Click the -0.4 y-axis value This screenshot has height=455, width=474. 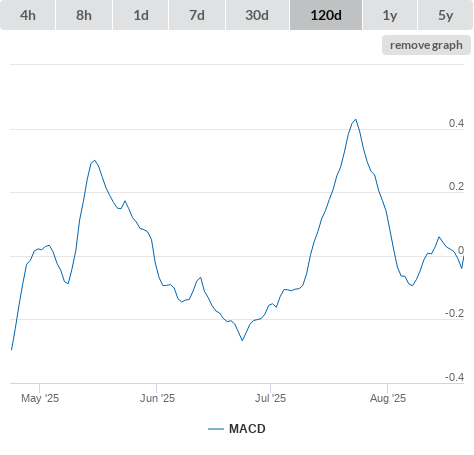tap(455, 377)
